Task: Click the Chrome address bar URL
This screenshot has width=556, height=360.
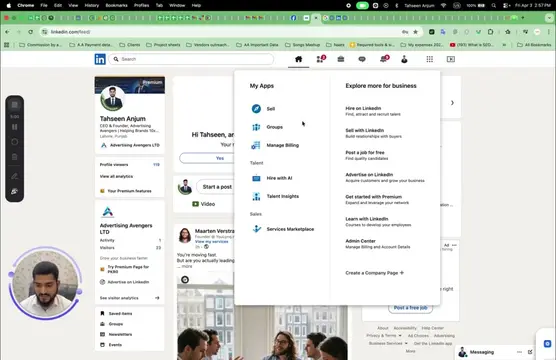Action: click(70, 32)
